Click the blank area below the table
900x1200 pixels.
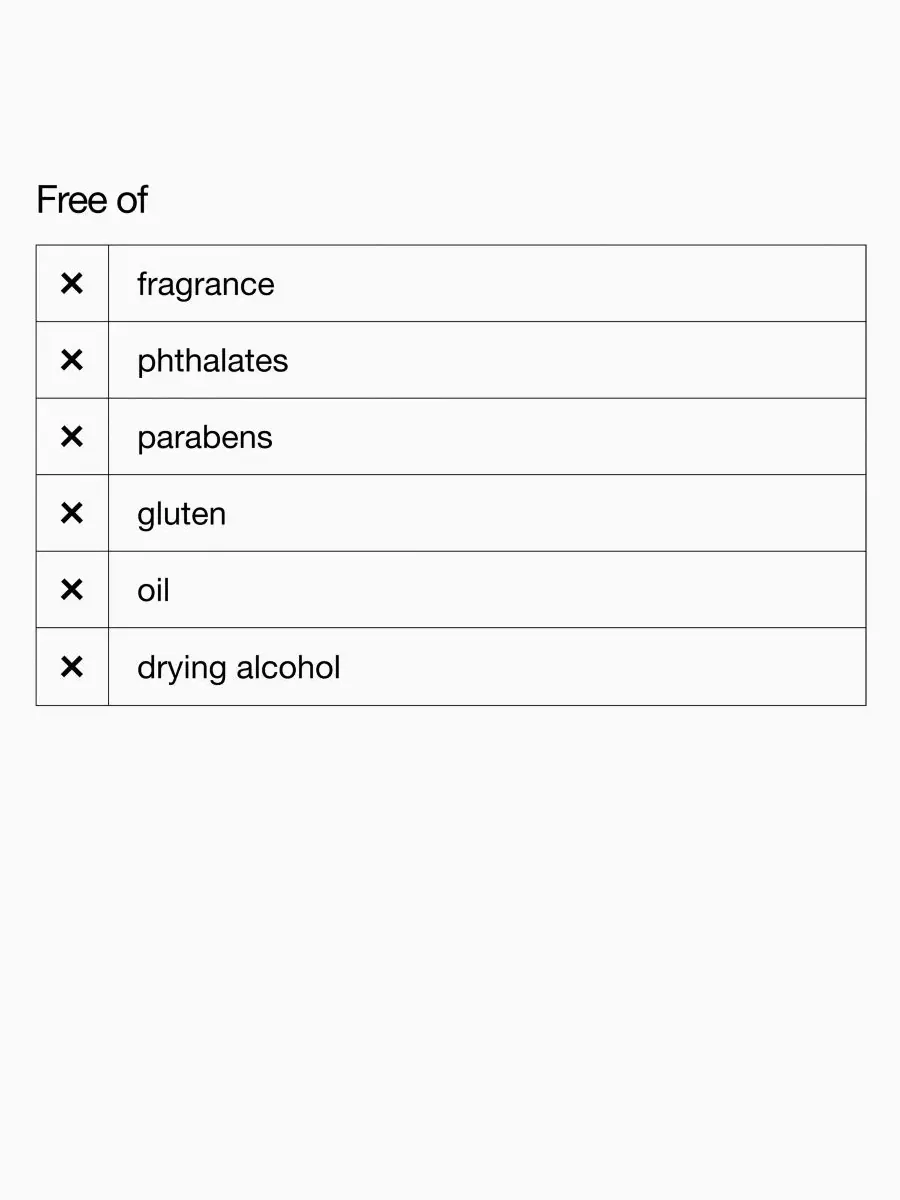(x=450, y=950)
